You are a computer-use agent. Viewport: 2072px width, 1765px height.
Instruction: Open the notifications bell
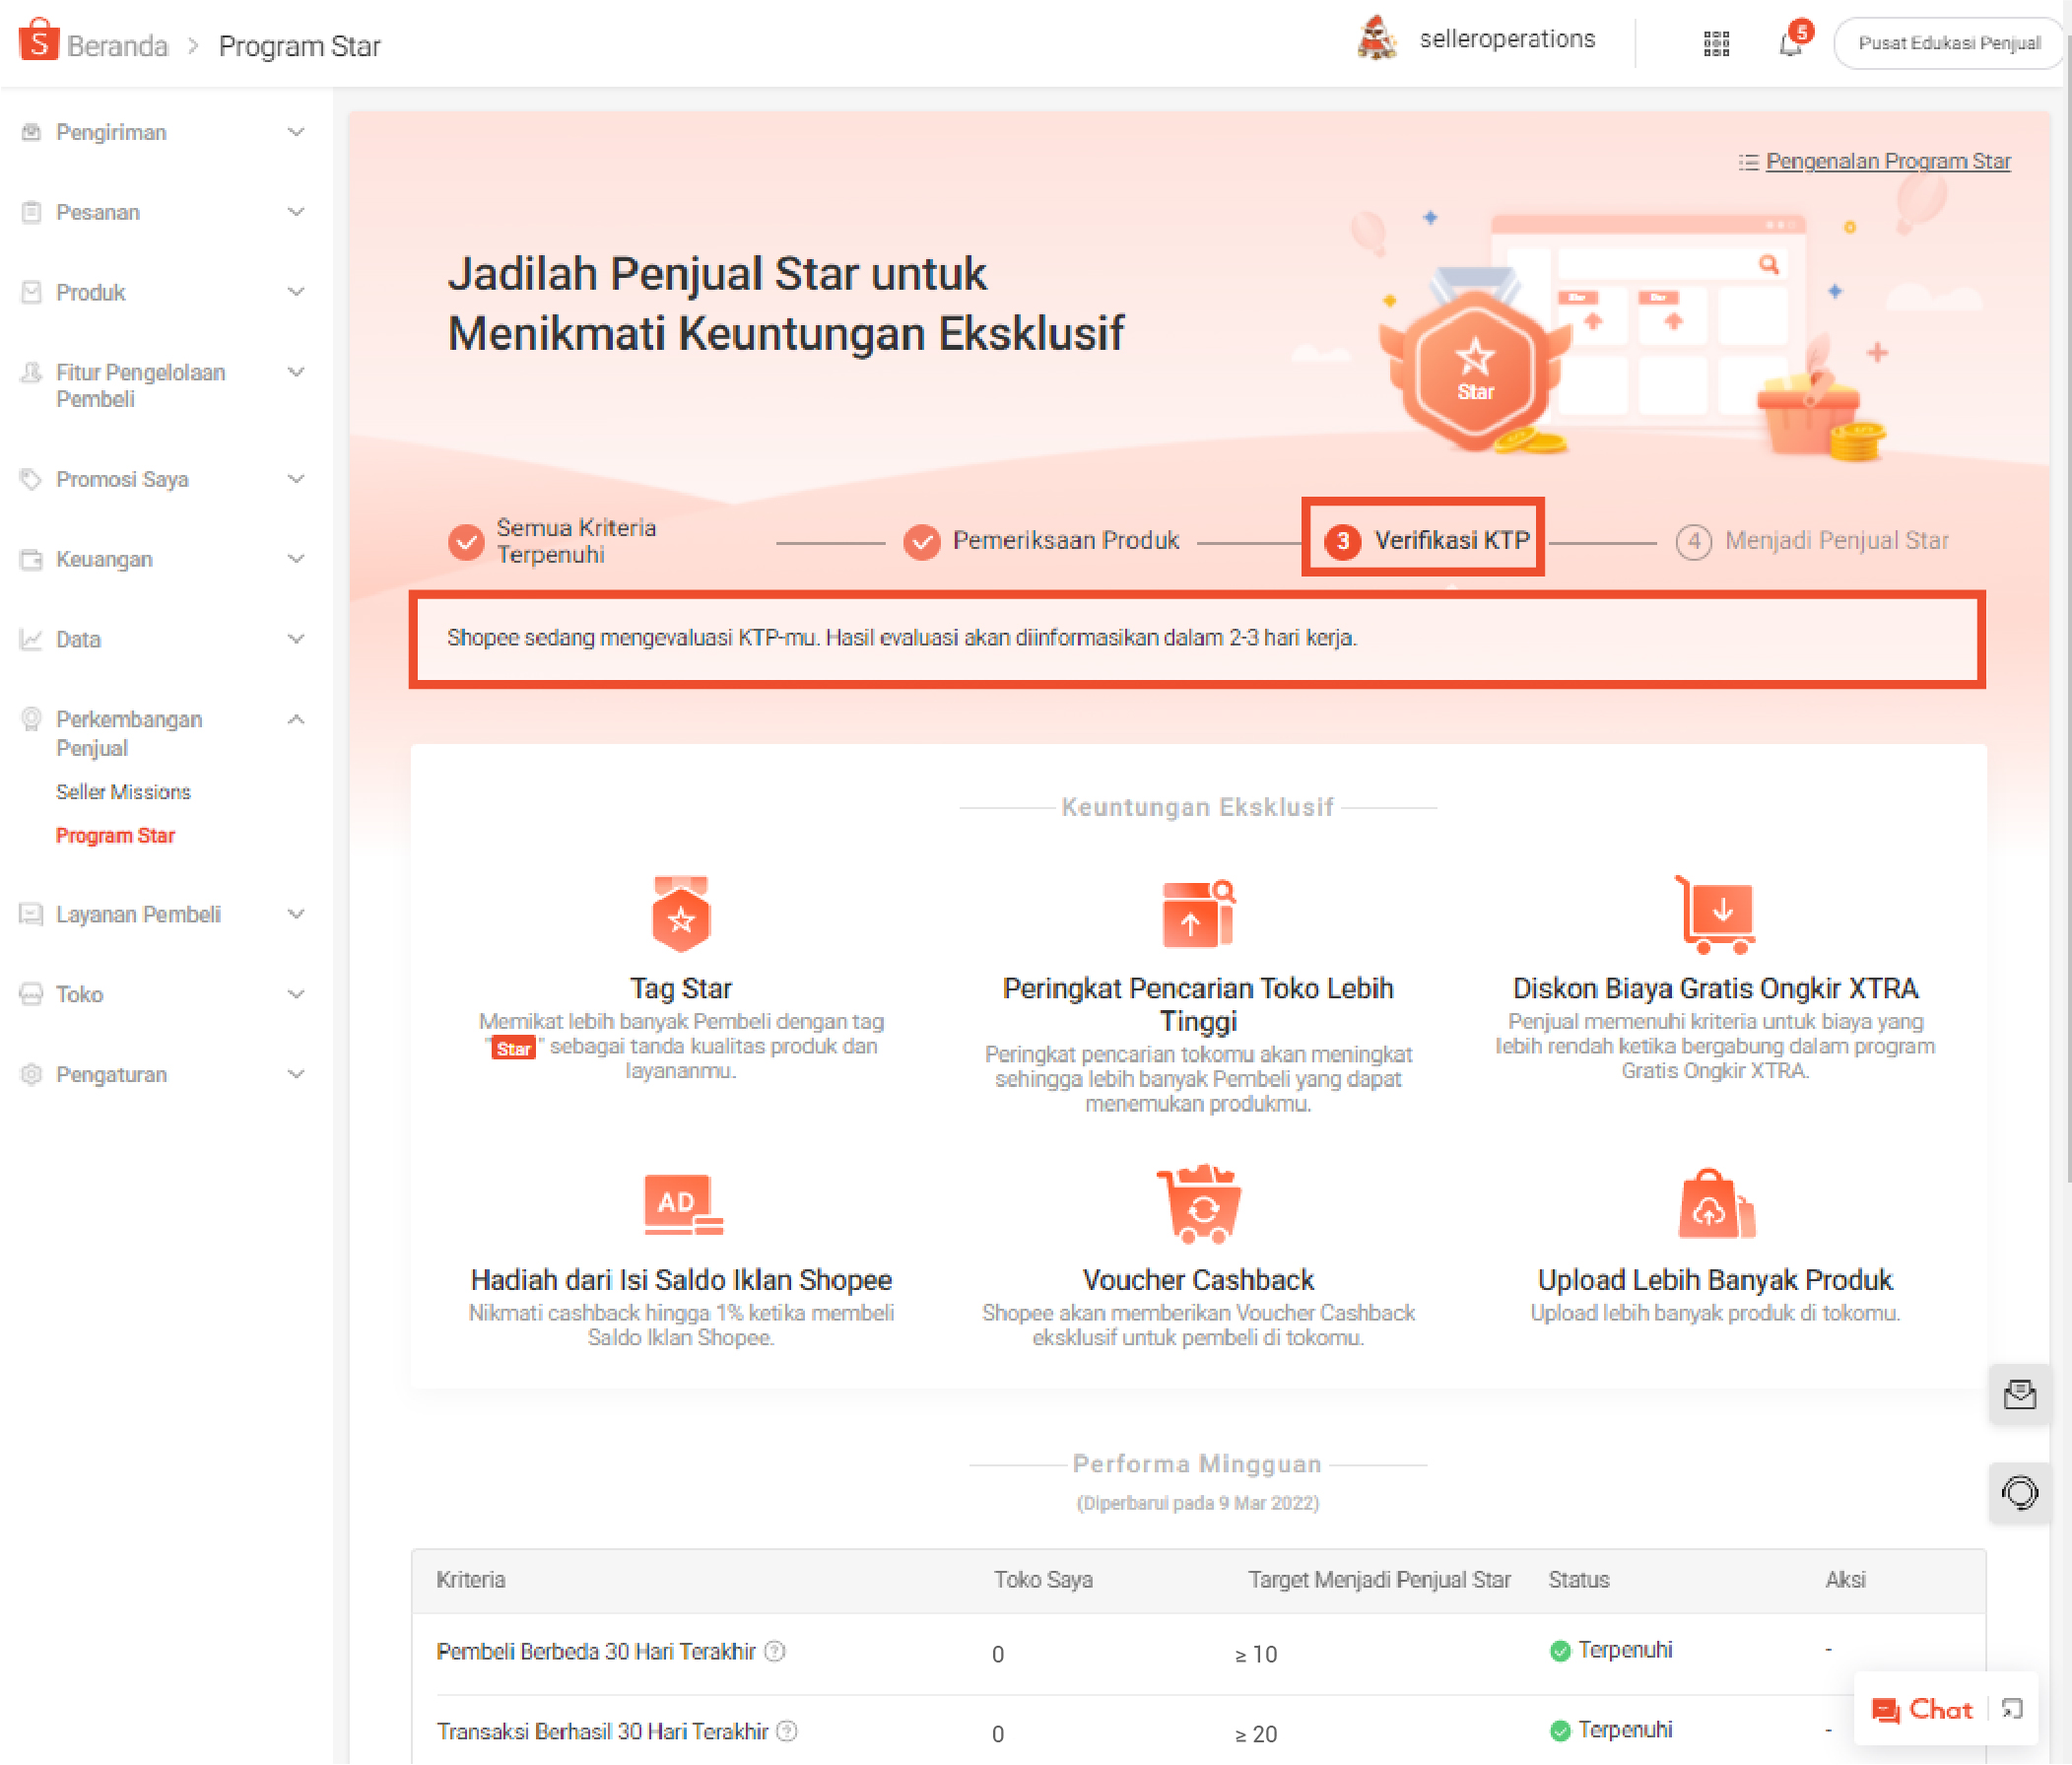click(1791, 43)
